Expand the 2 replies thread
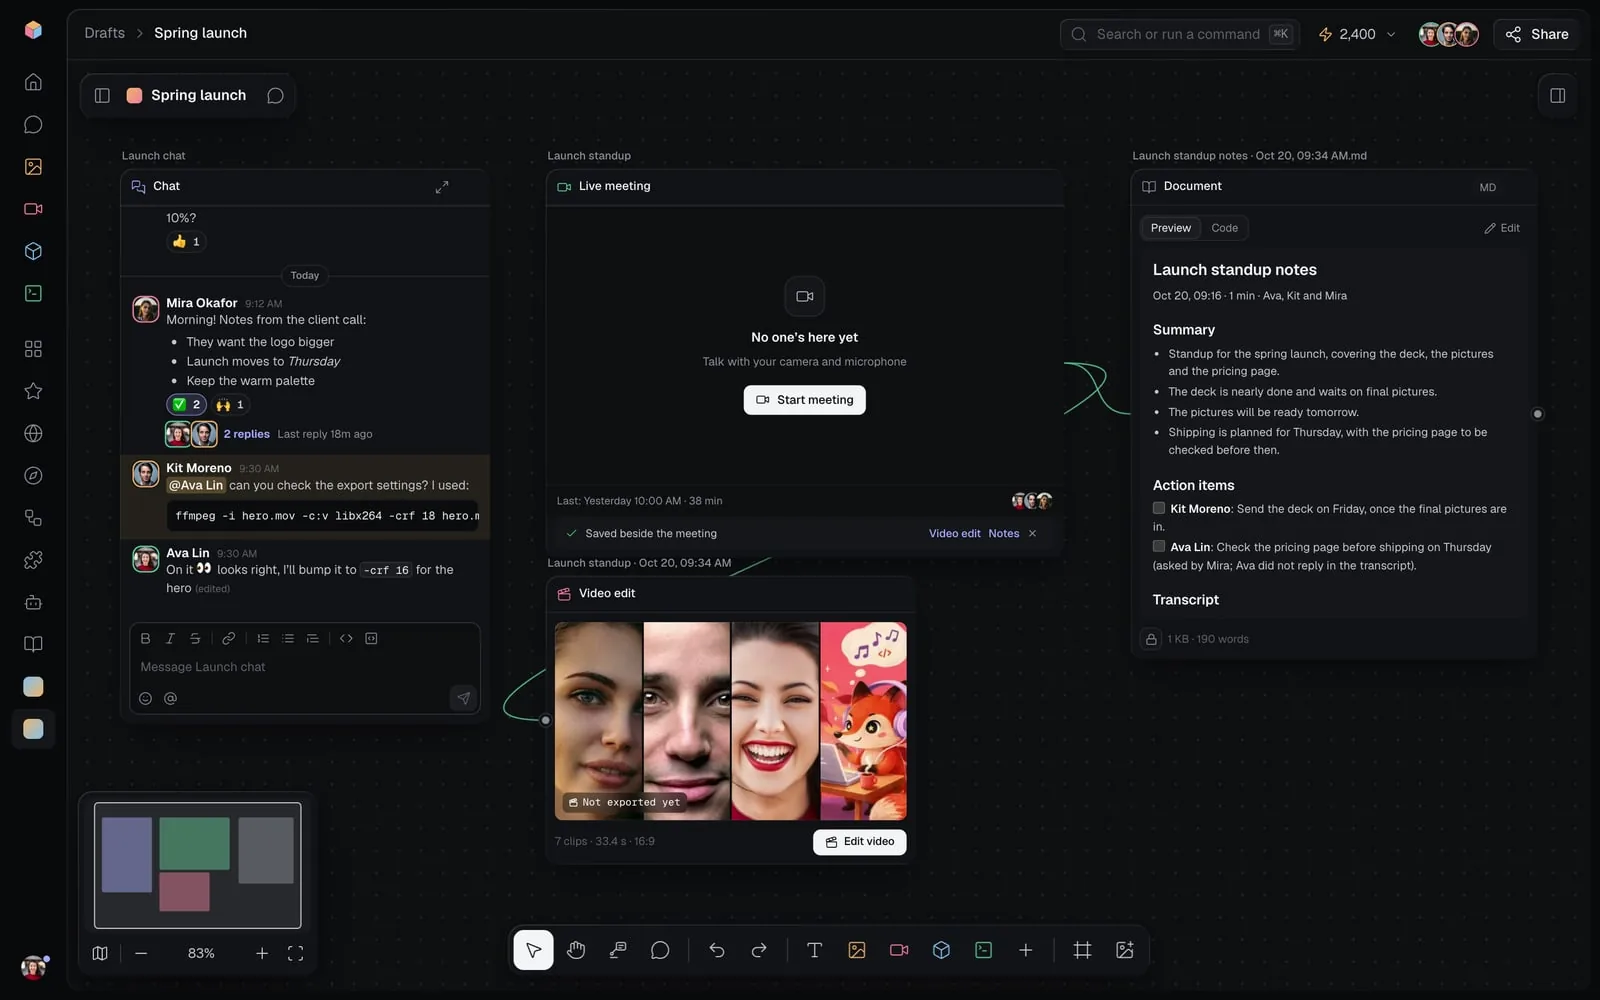This screenshot has height=1000, width=1600. 247,434
